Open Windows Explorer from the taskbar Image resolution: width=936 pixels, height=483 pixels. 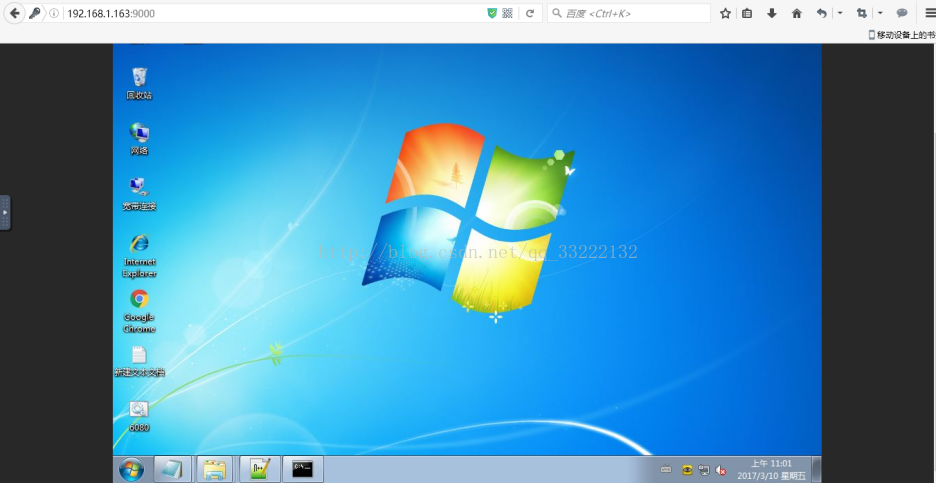pos(214,469)
